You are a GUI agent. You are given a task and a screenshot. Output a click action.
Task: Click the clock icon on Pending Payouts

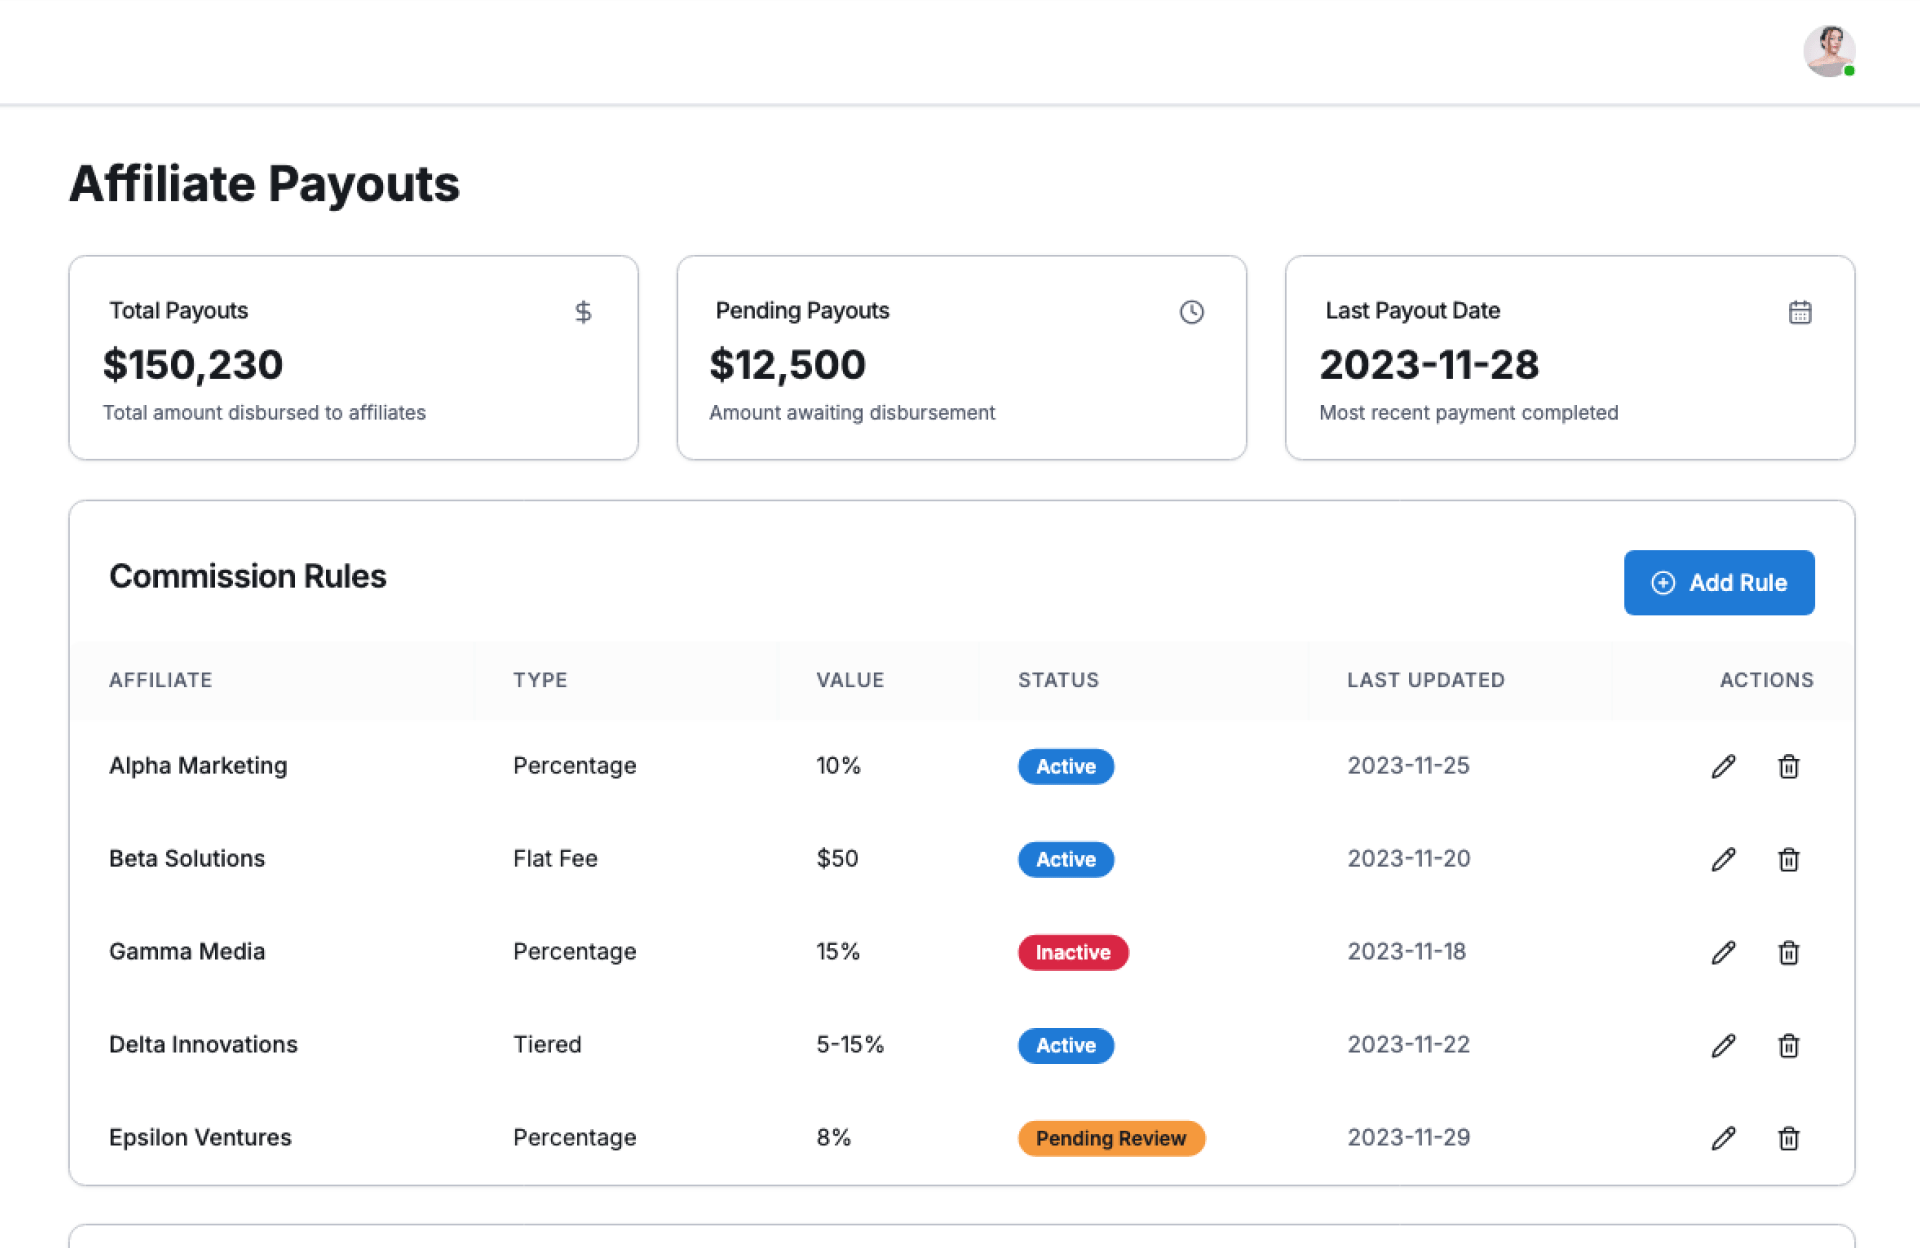[x=1191, y=312]
